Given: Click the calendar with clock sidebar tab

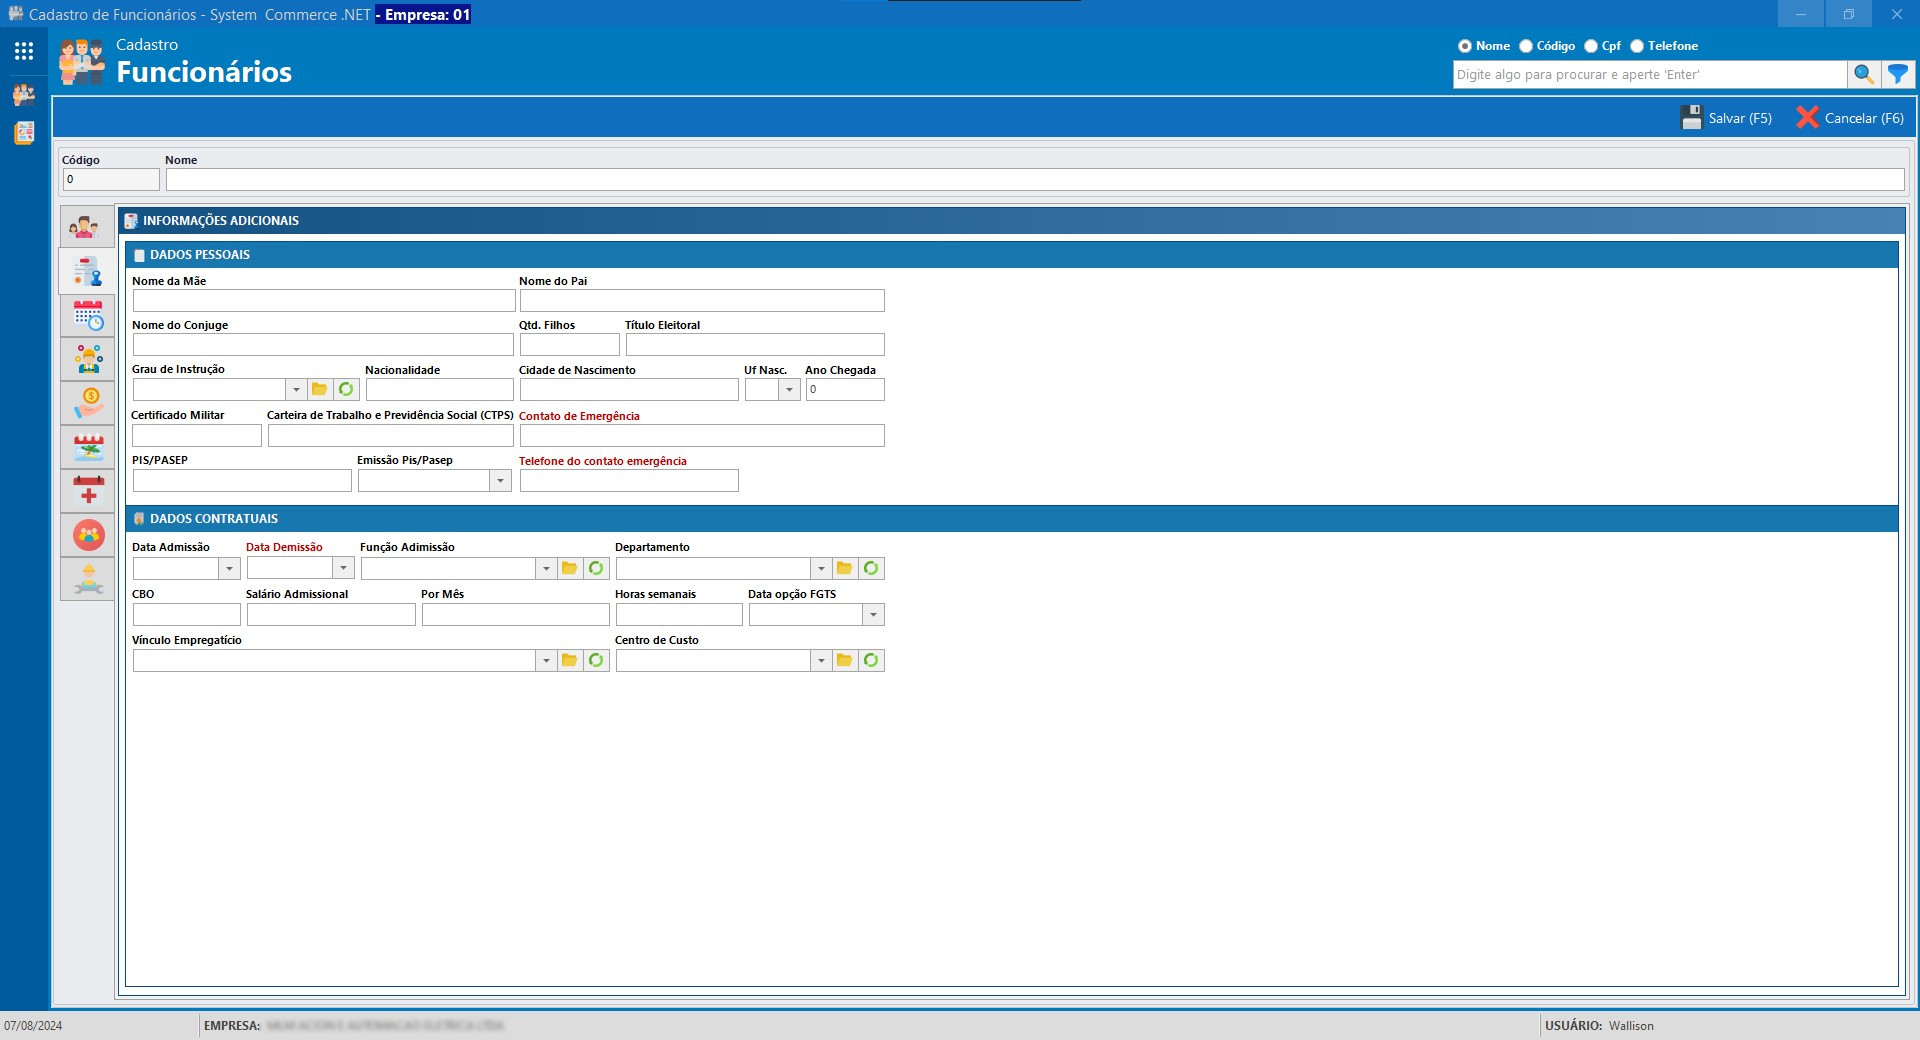Looking at the screenshot, I should click(x=88, y=316).
